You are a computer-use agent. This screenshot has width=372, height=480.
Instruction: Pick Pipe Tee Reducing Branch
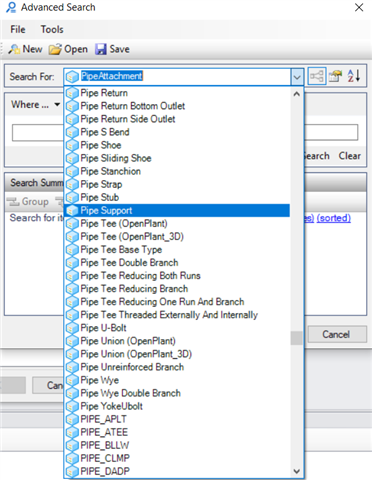(x=177, y=289)
